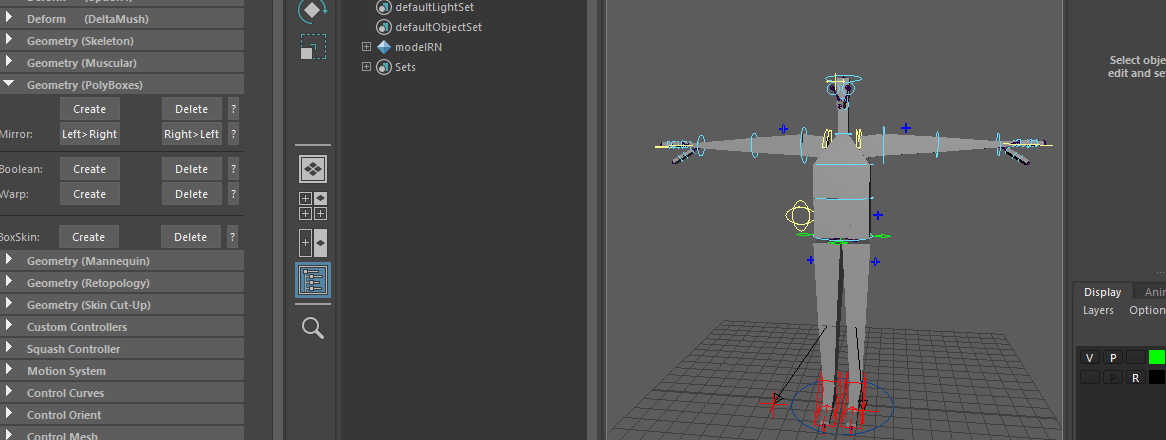Select the four-view pane layout icon
This screenshot has height=440, width=1166.
(x=313, y=207)
